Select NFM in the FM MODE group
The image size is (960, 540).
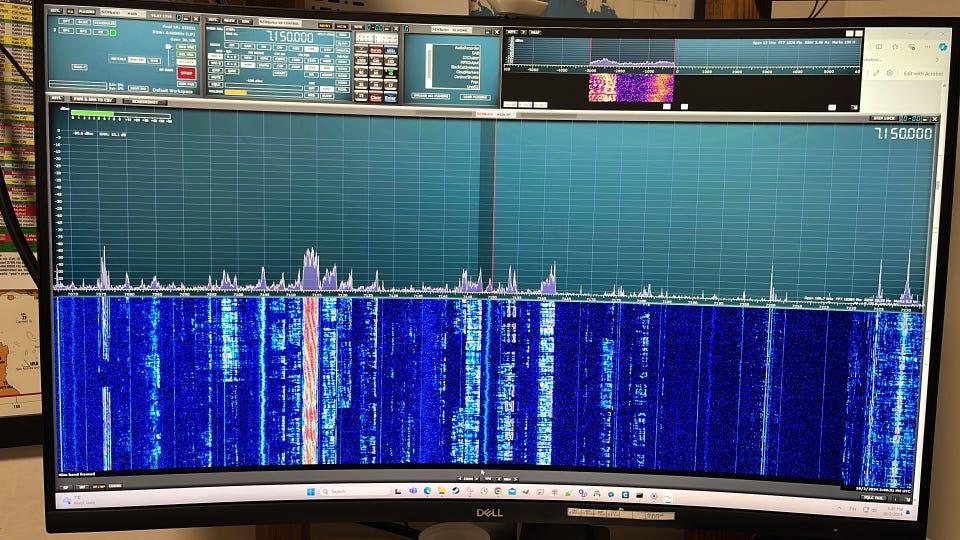[248, 58]
